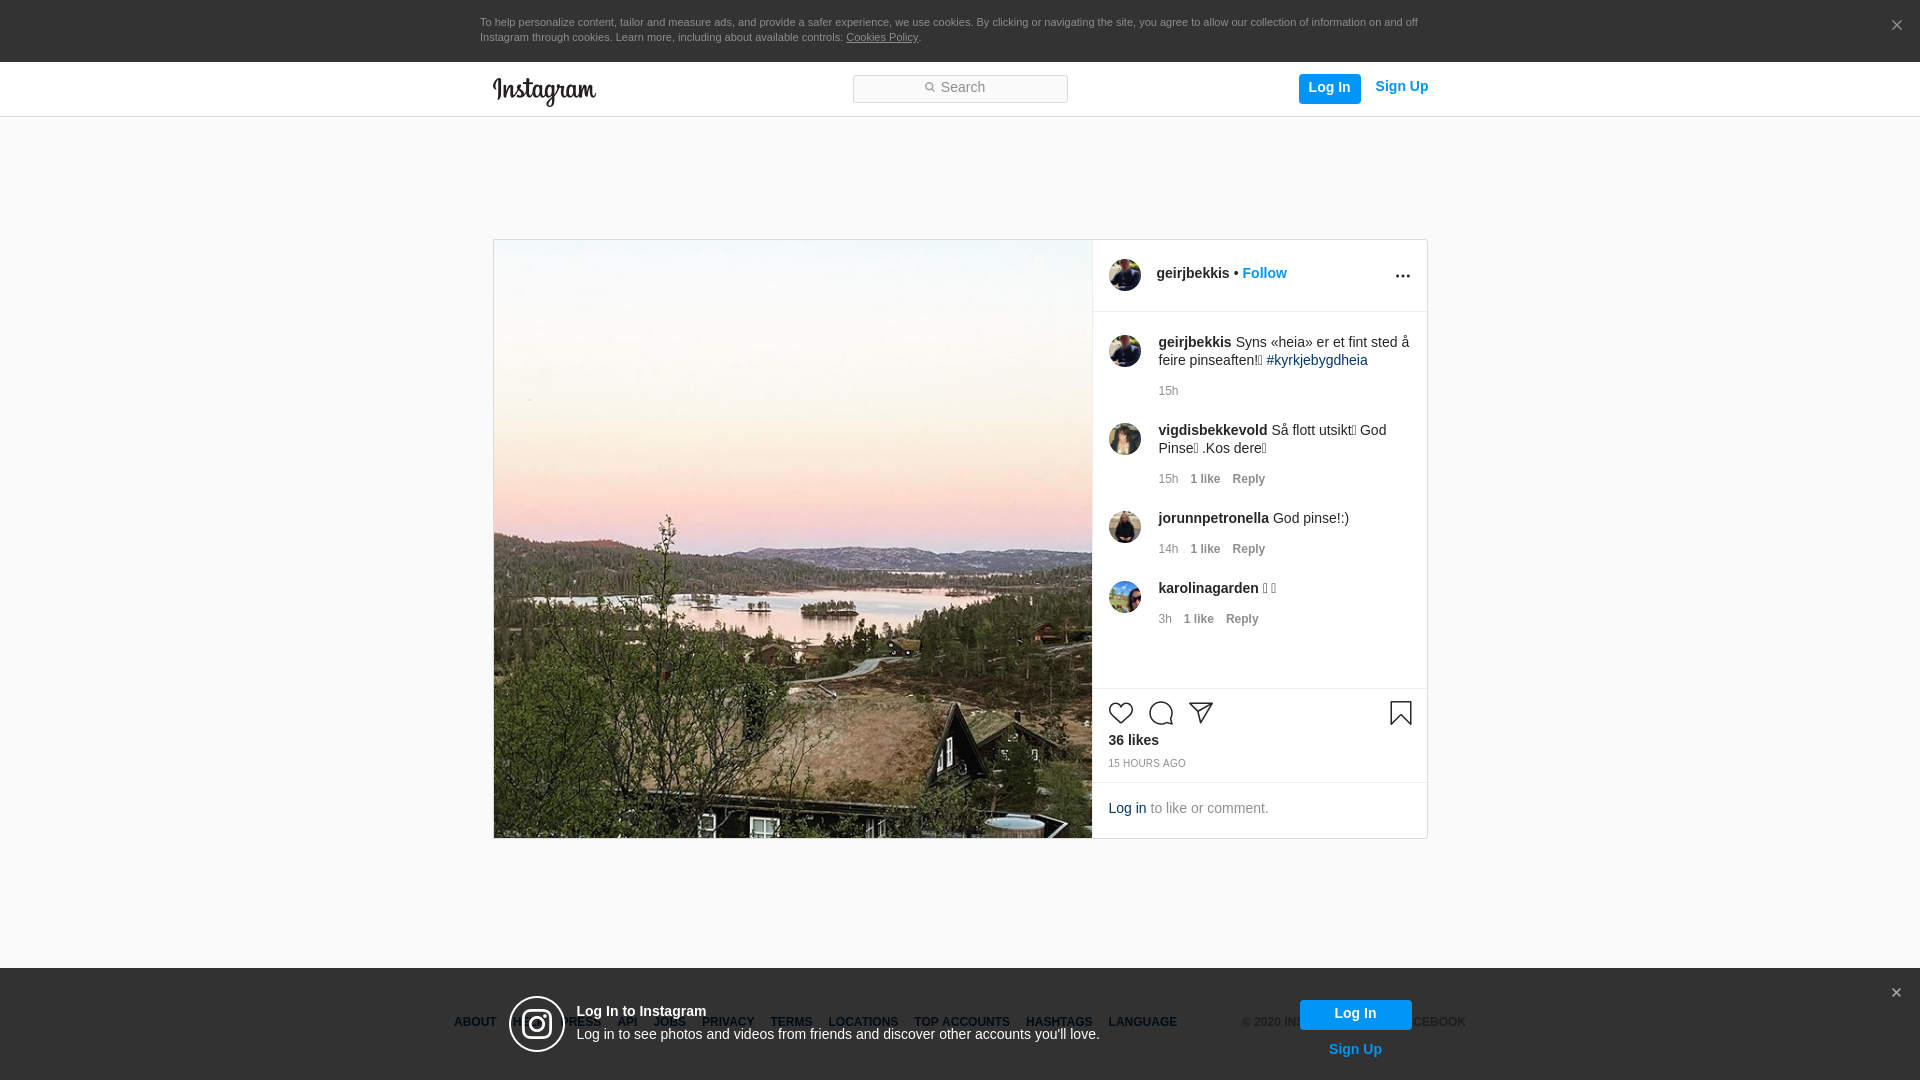Click the Instagram camera icon in bottom banner
1920x1080 pixels.
(x=537, y=1024)
